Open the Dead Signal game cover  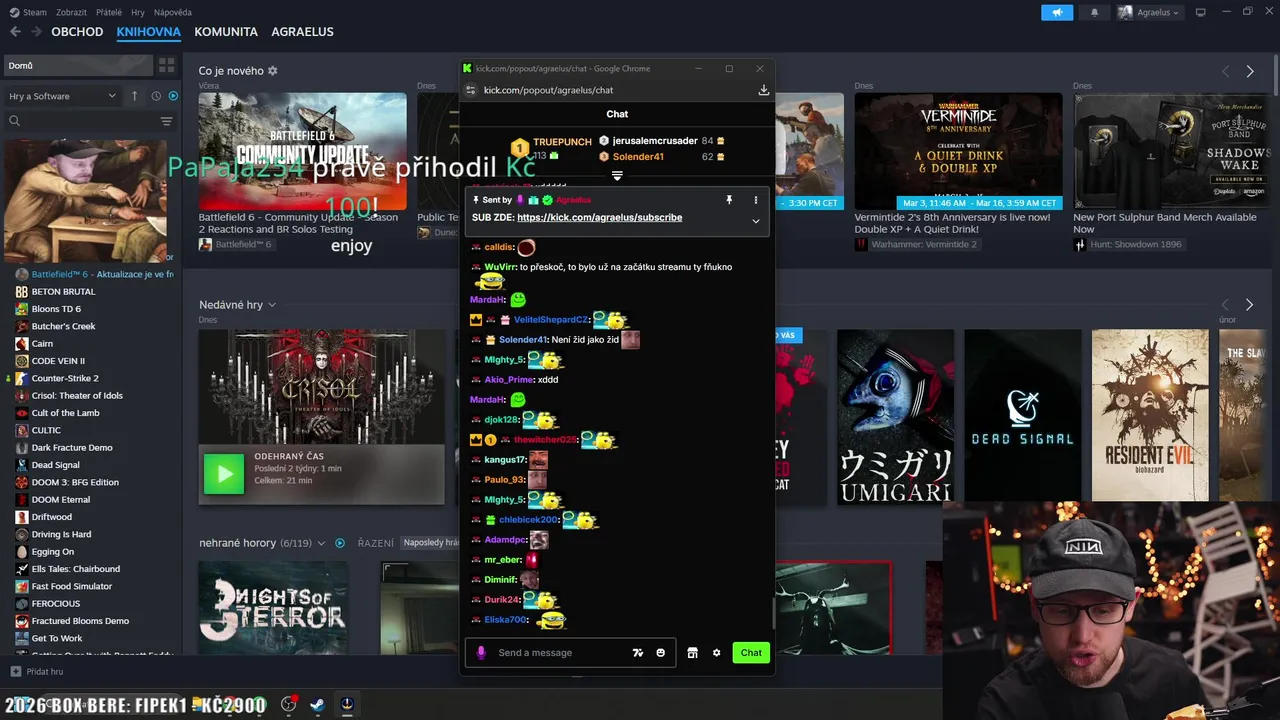tap(1023, 415)
